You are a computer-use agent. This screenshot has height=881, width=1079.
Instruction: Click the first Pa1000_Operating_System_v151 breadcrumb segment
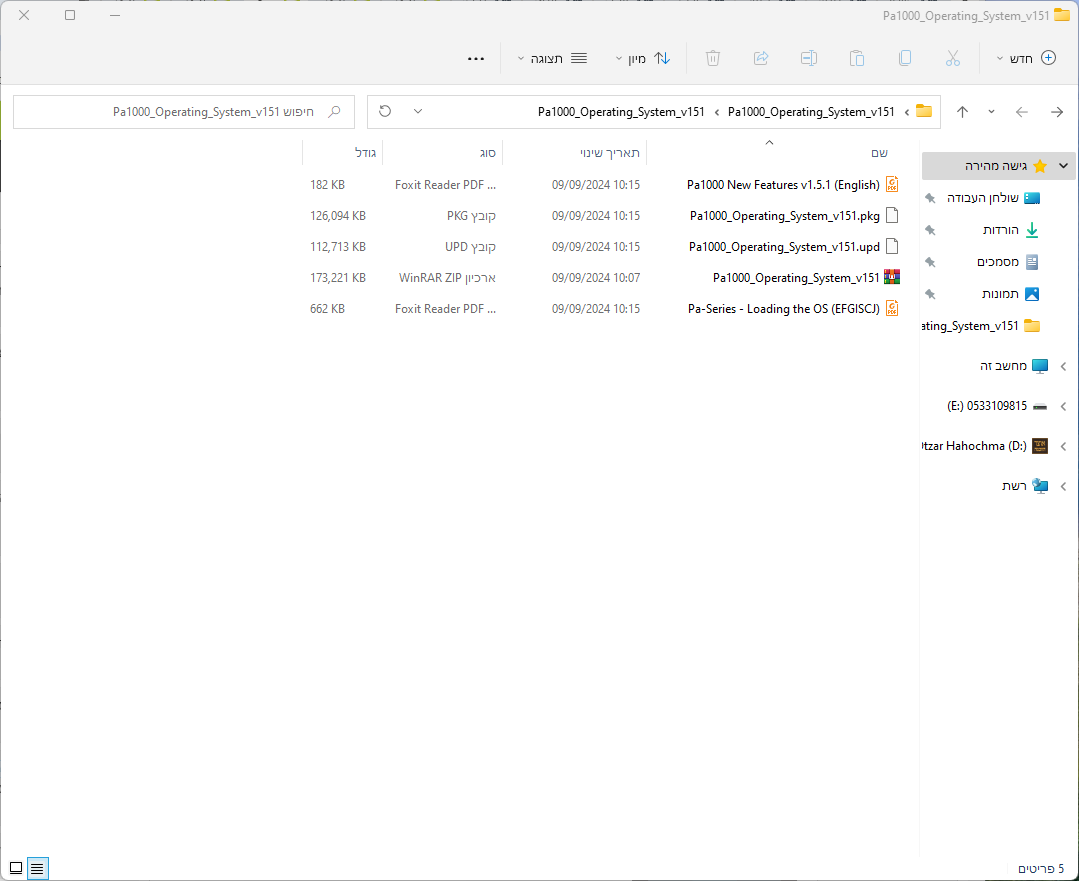pyautogui.click(x=811, y=112)
